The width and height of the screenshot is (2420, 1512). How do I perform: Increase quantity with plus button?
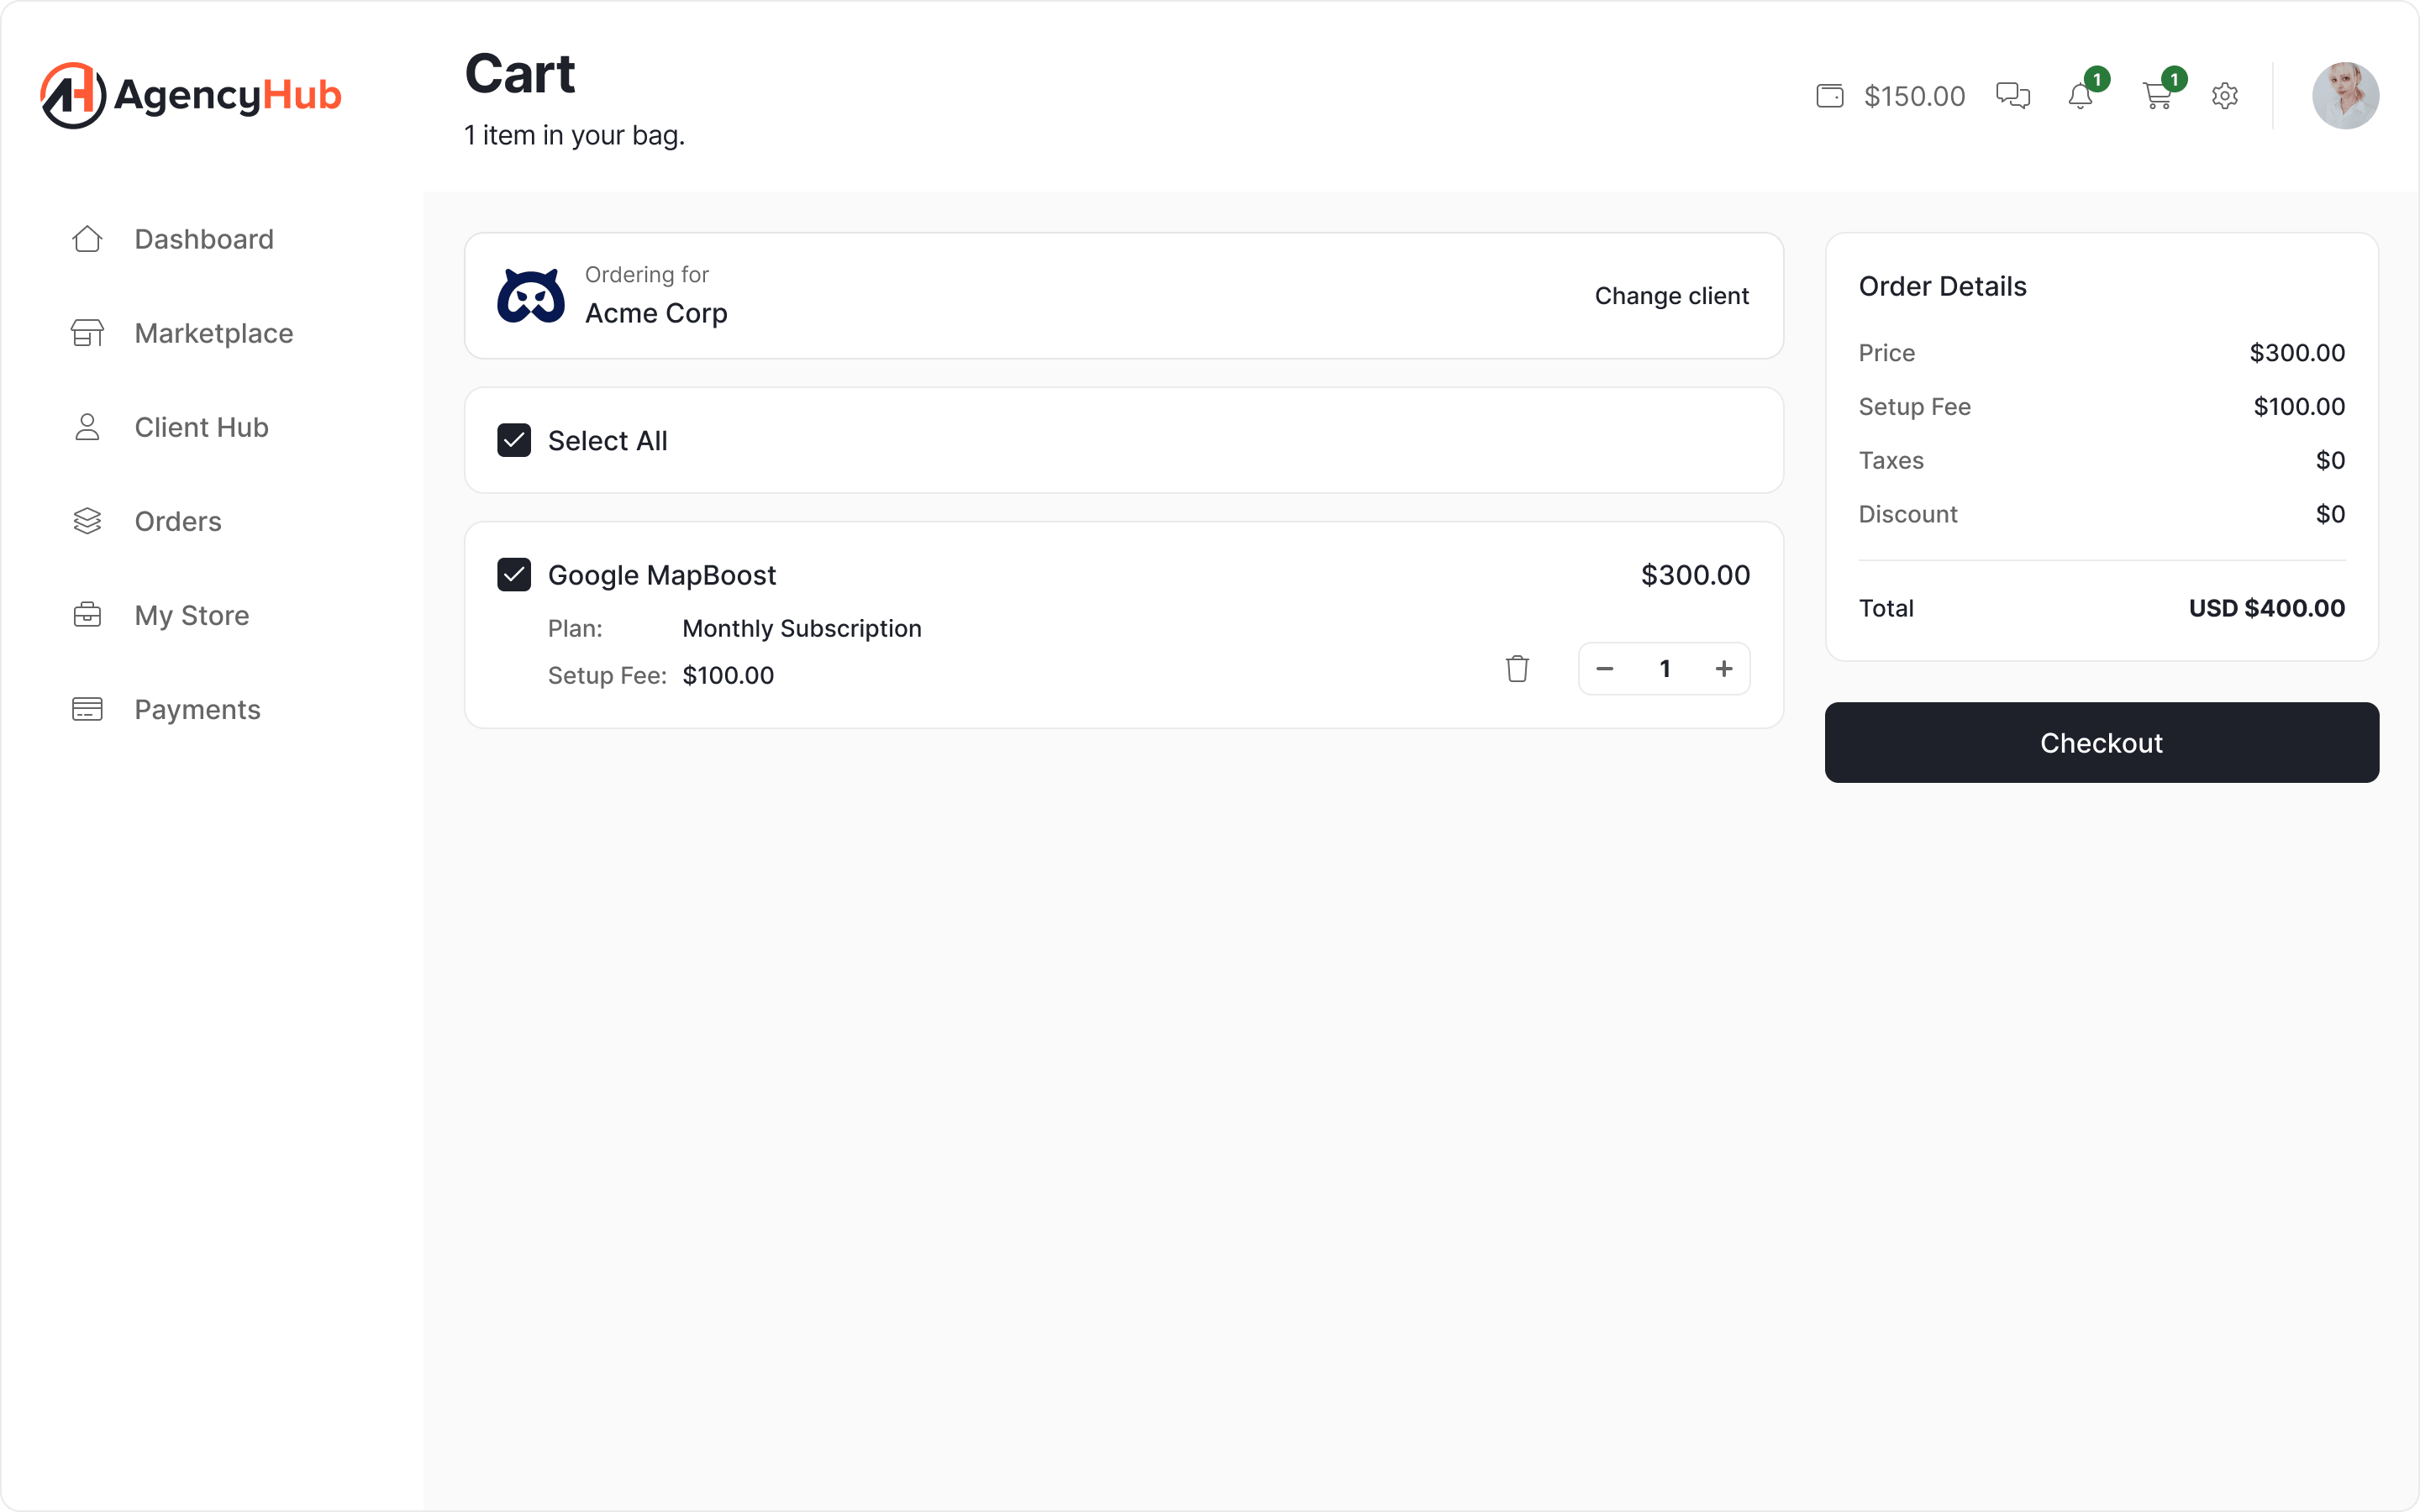pyautogui.click(x=1724, y=669)
